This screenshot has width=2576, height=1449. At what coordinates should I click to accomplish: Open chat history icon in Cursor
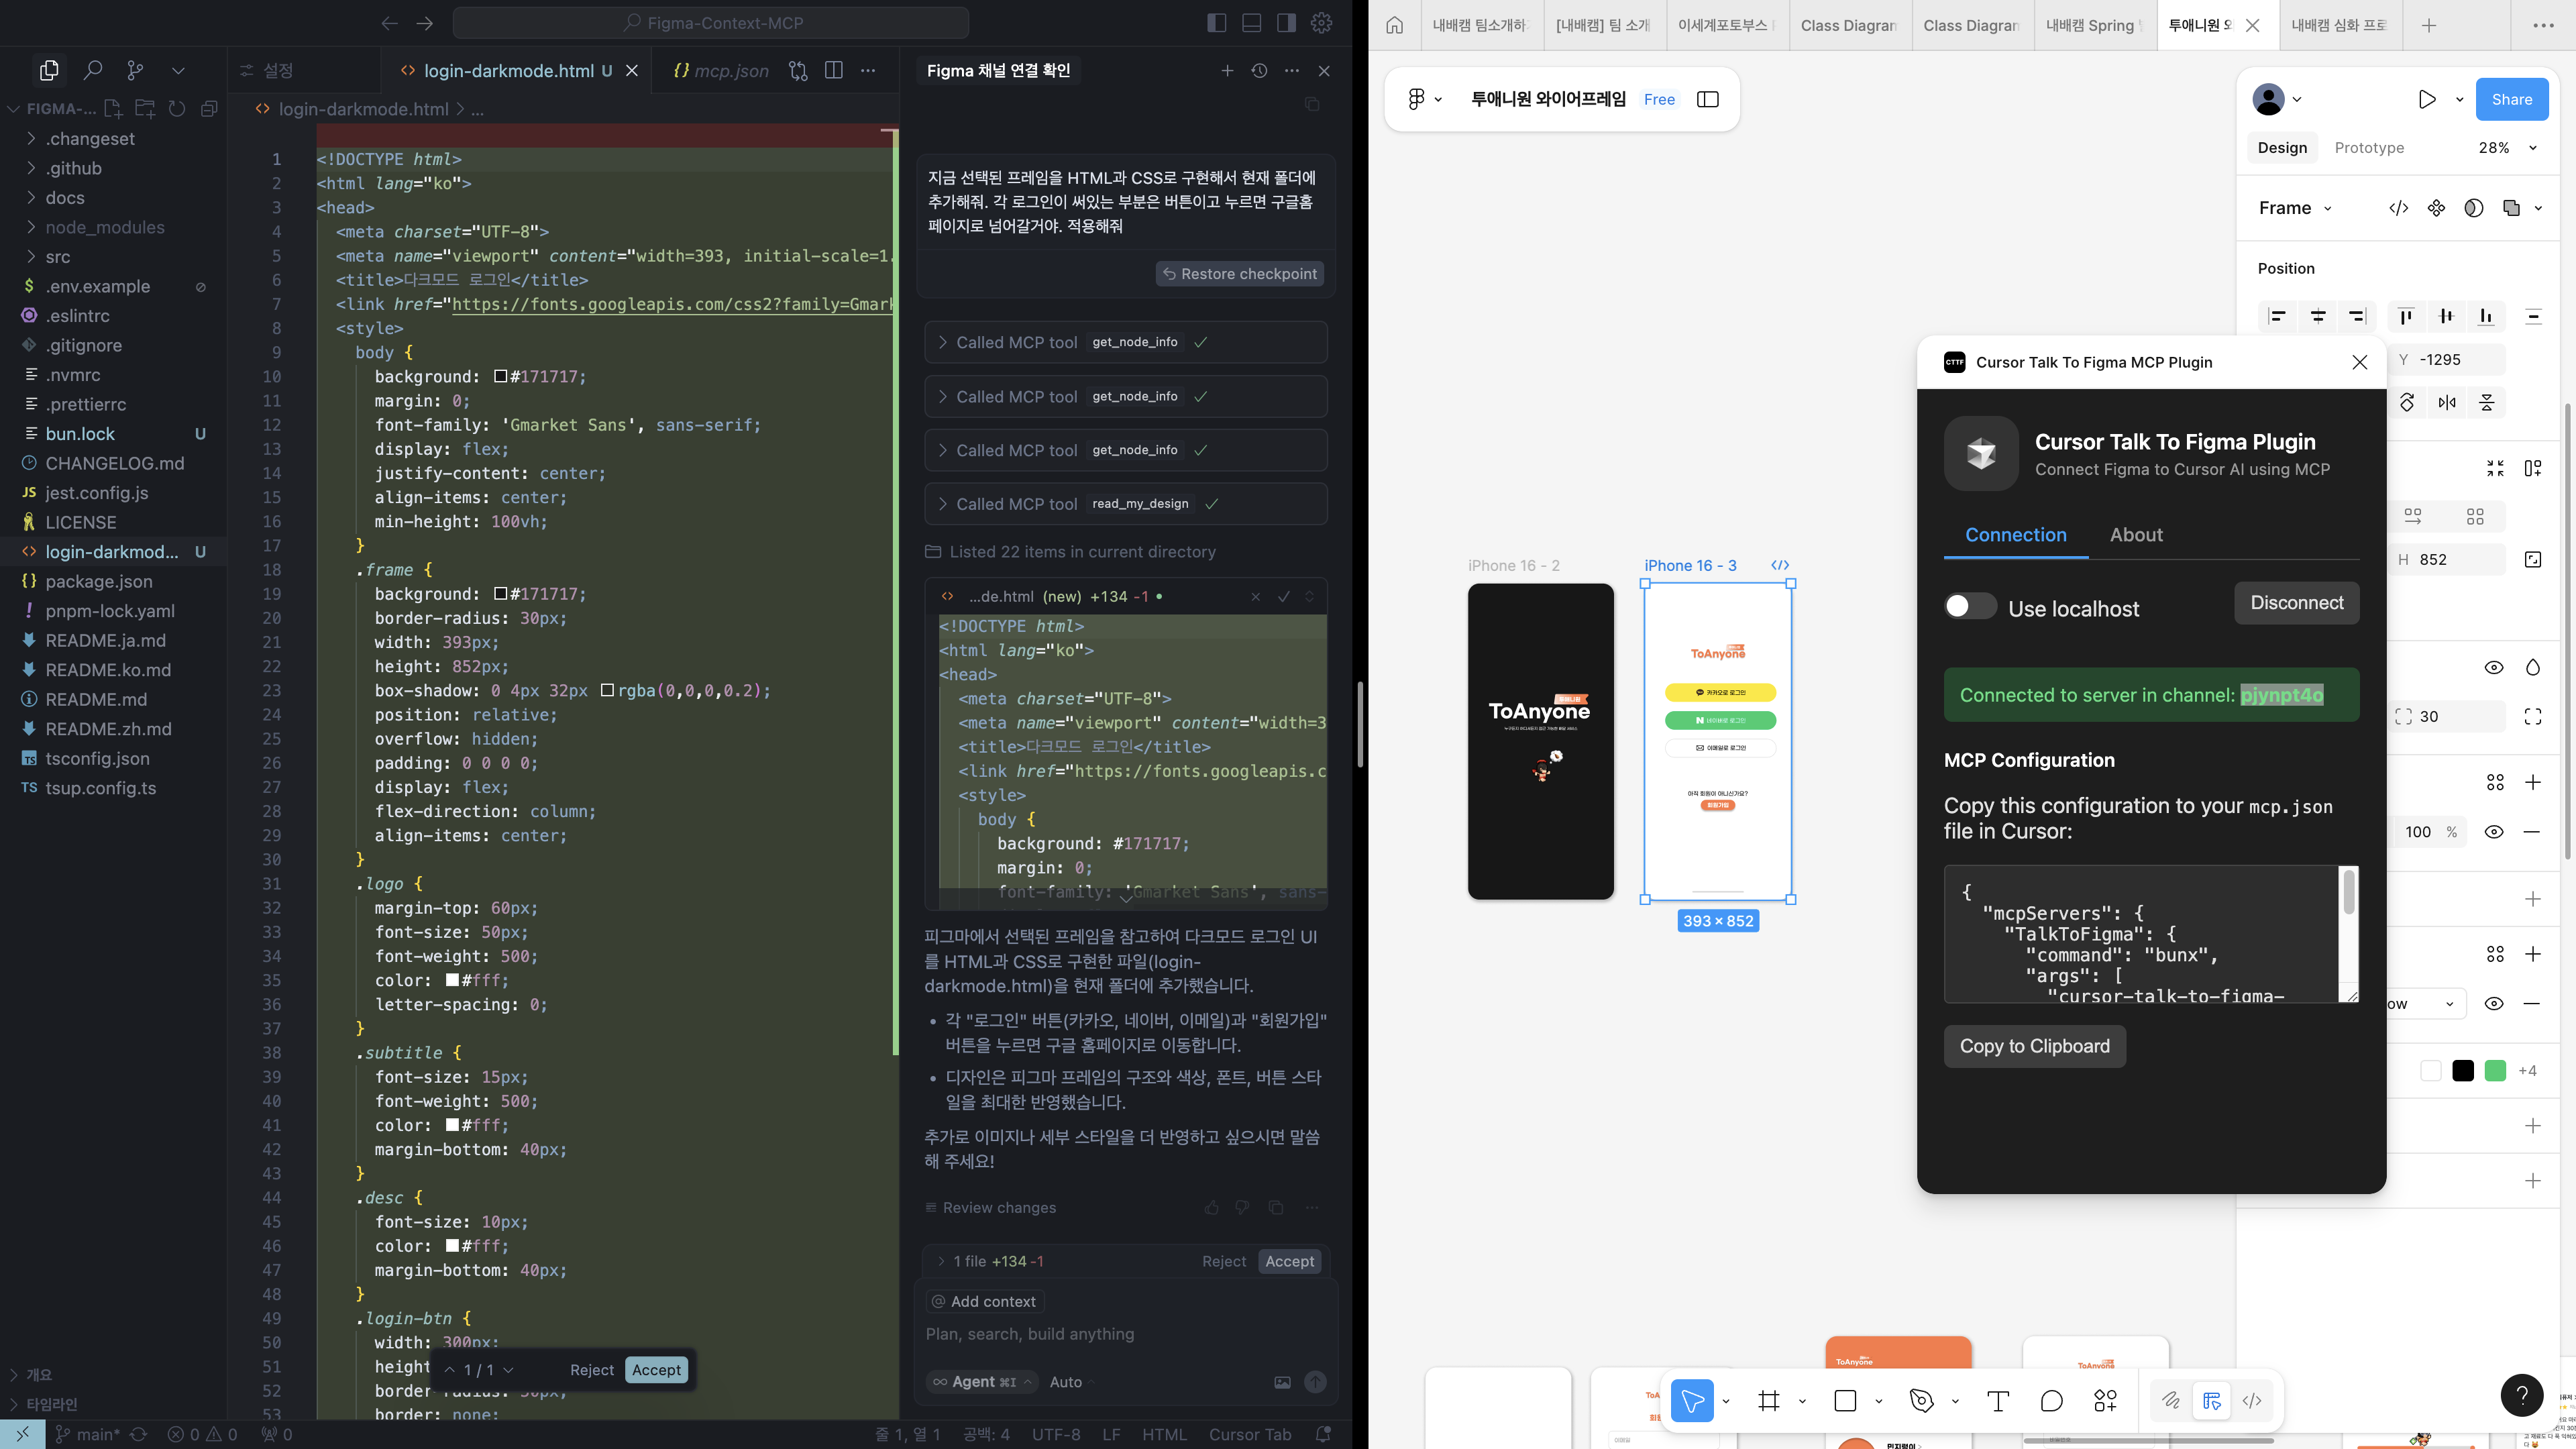tap(1259, 71)
